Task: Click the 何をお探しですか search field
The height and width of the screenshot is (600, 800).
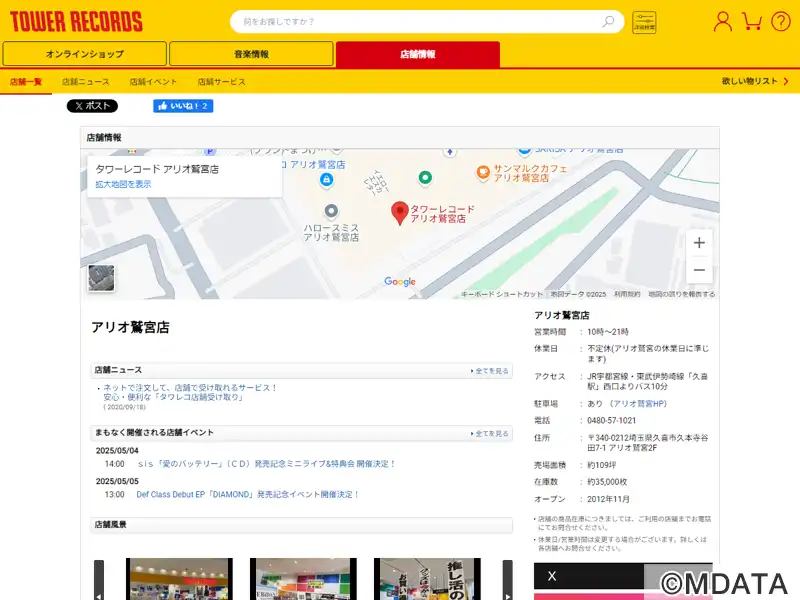Action: tap(427, 21)
